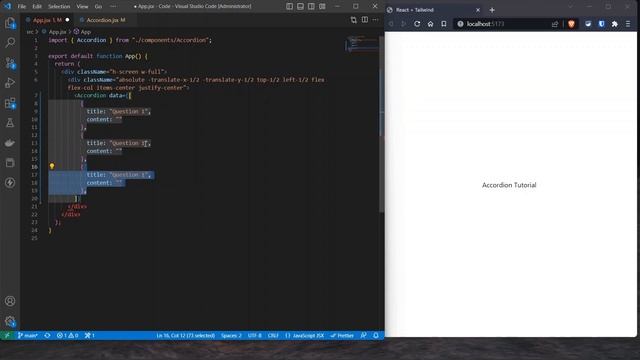Click the site info icon before localhost
This screenshot has height=360, width=640.
tap(460, 24)
